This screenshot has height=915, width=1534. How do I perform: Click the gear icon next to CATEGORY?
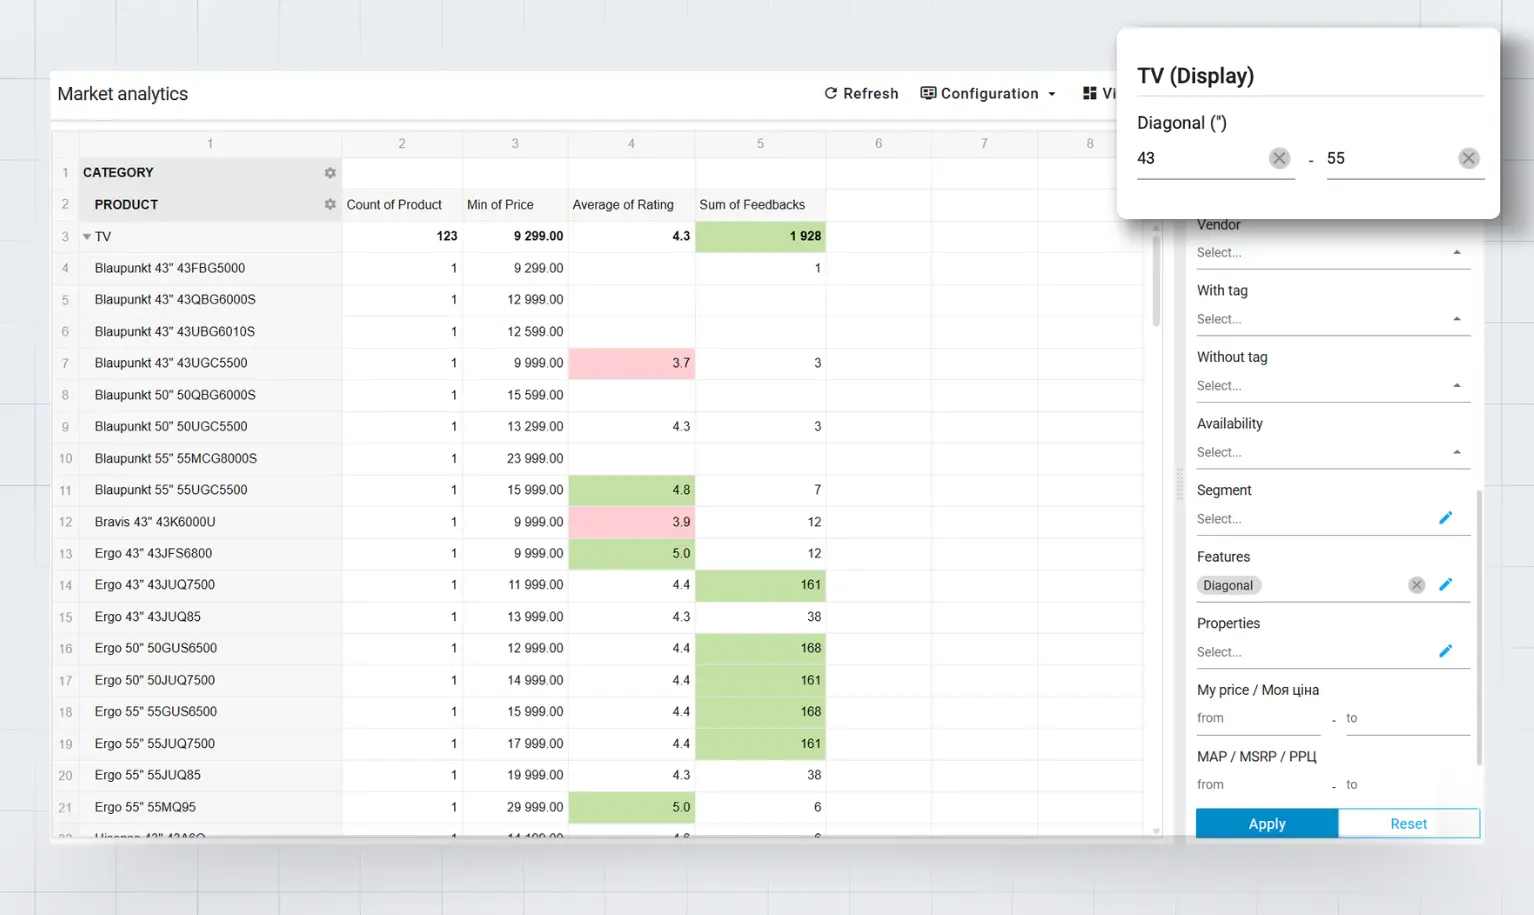pyautogui.click(x=330, y=172)
